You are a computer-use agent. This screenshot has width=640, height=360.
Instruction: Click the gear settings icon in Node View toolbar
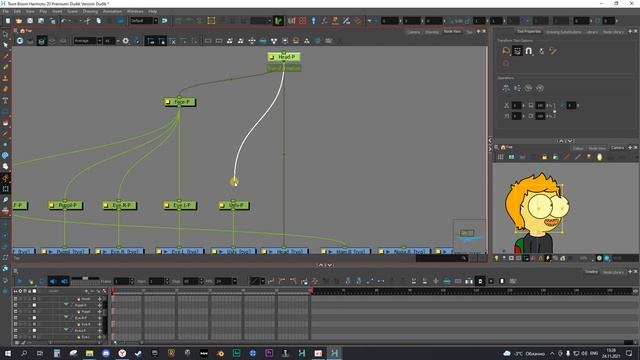(x=126, y=41)
